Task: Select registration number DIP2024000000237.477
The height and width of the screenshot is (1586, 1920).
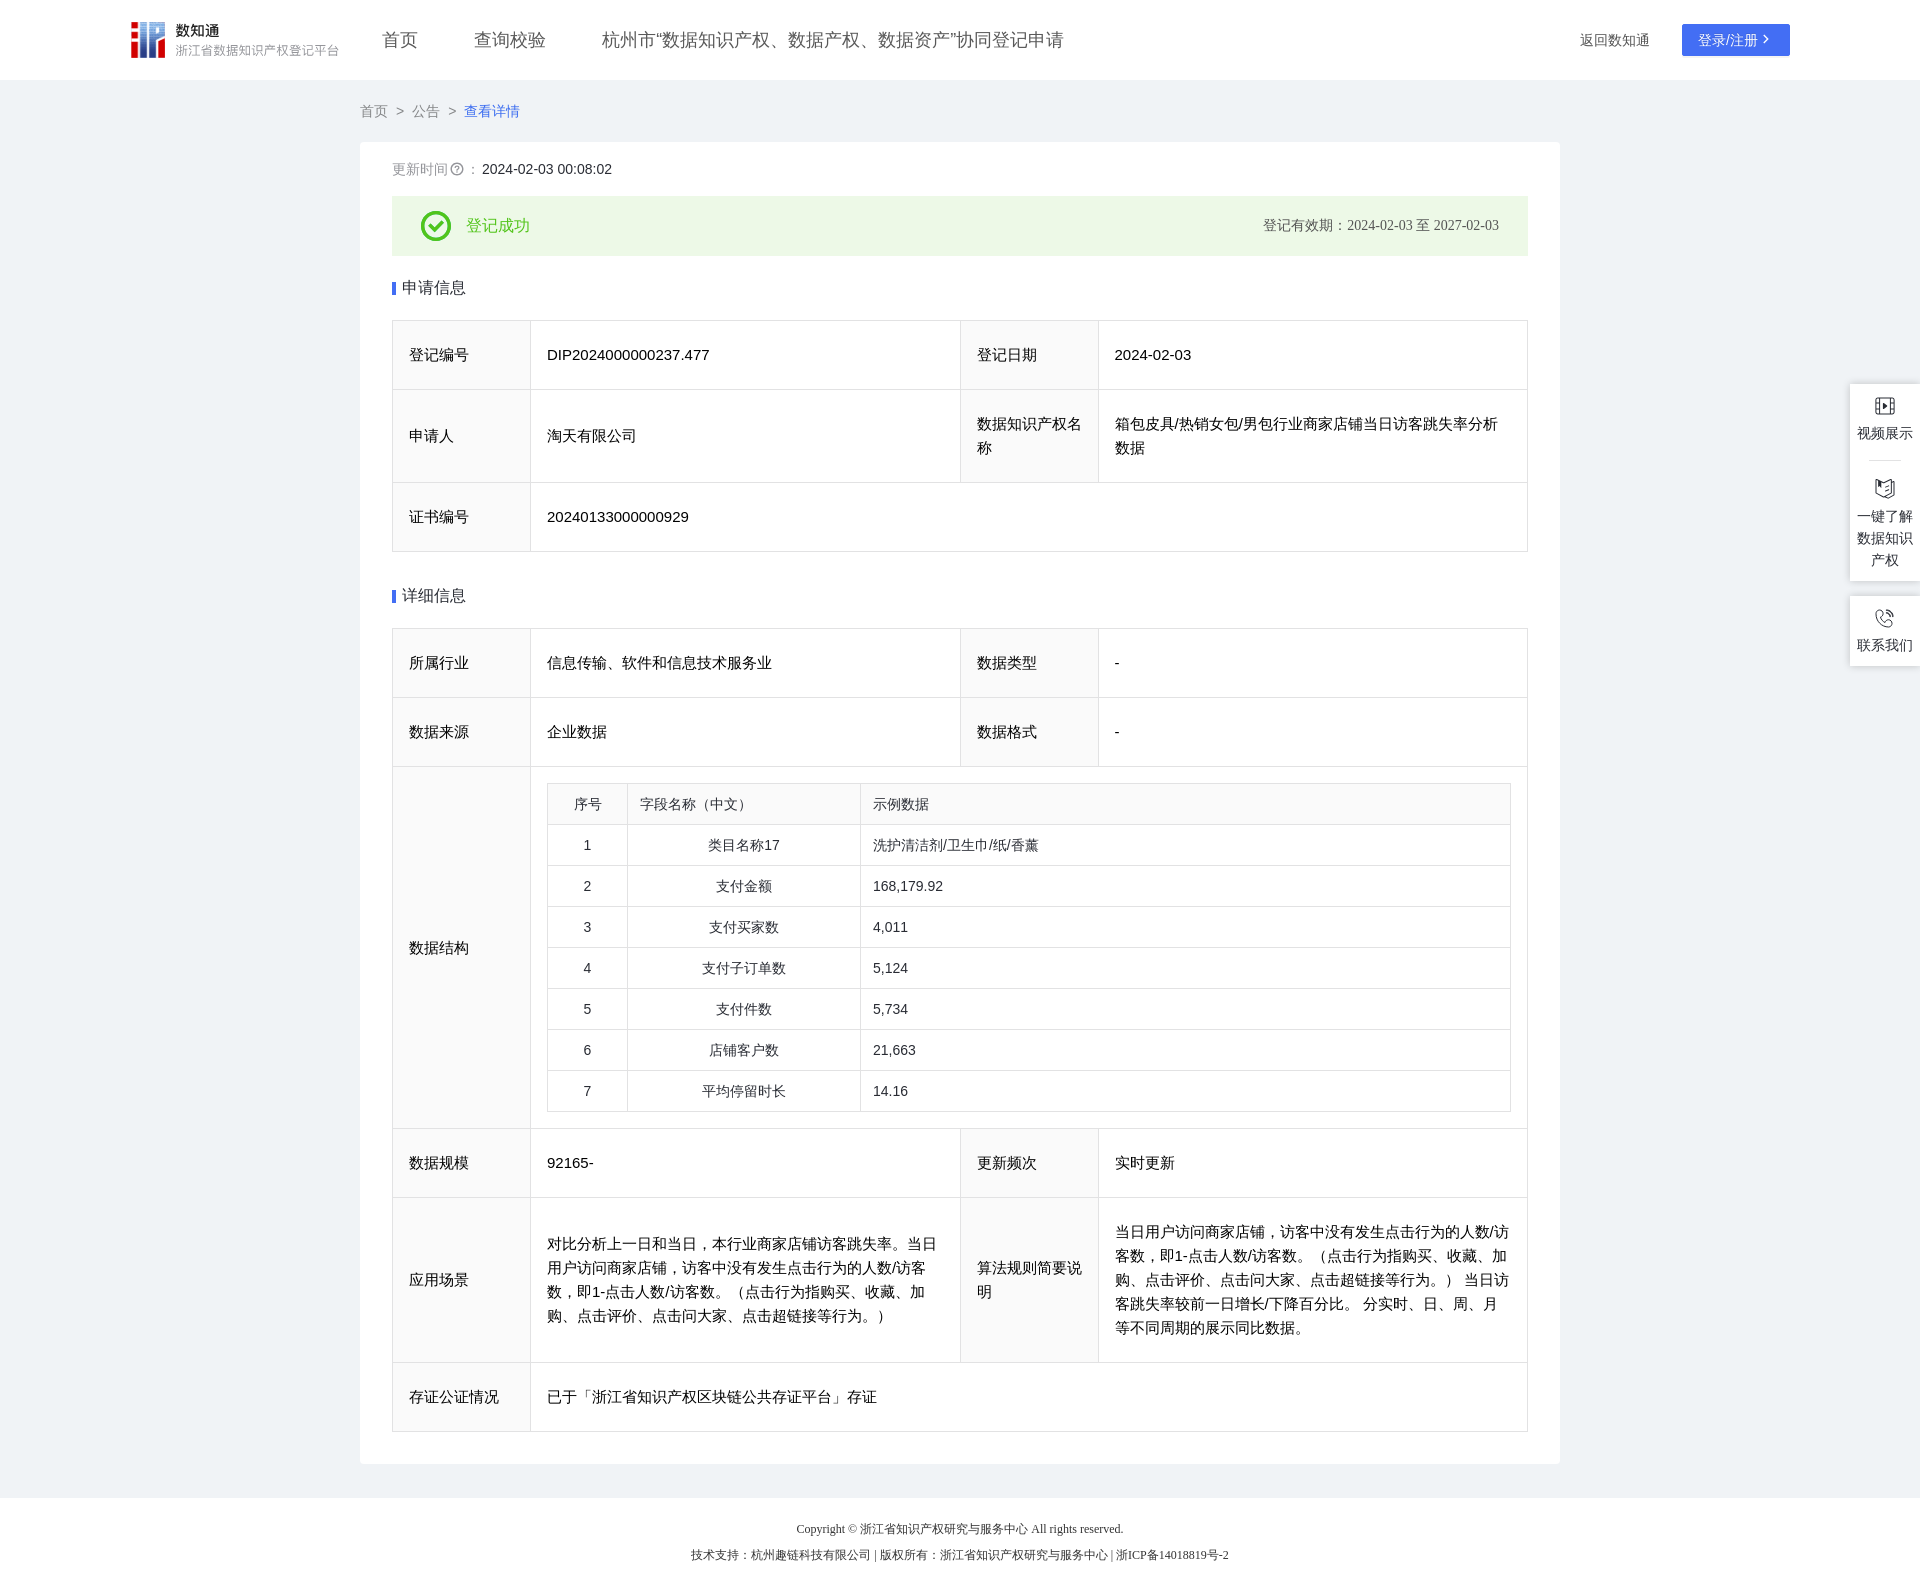Action: pyautogui.click(x=628, y=355)
